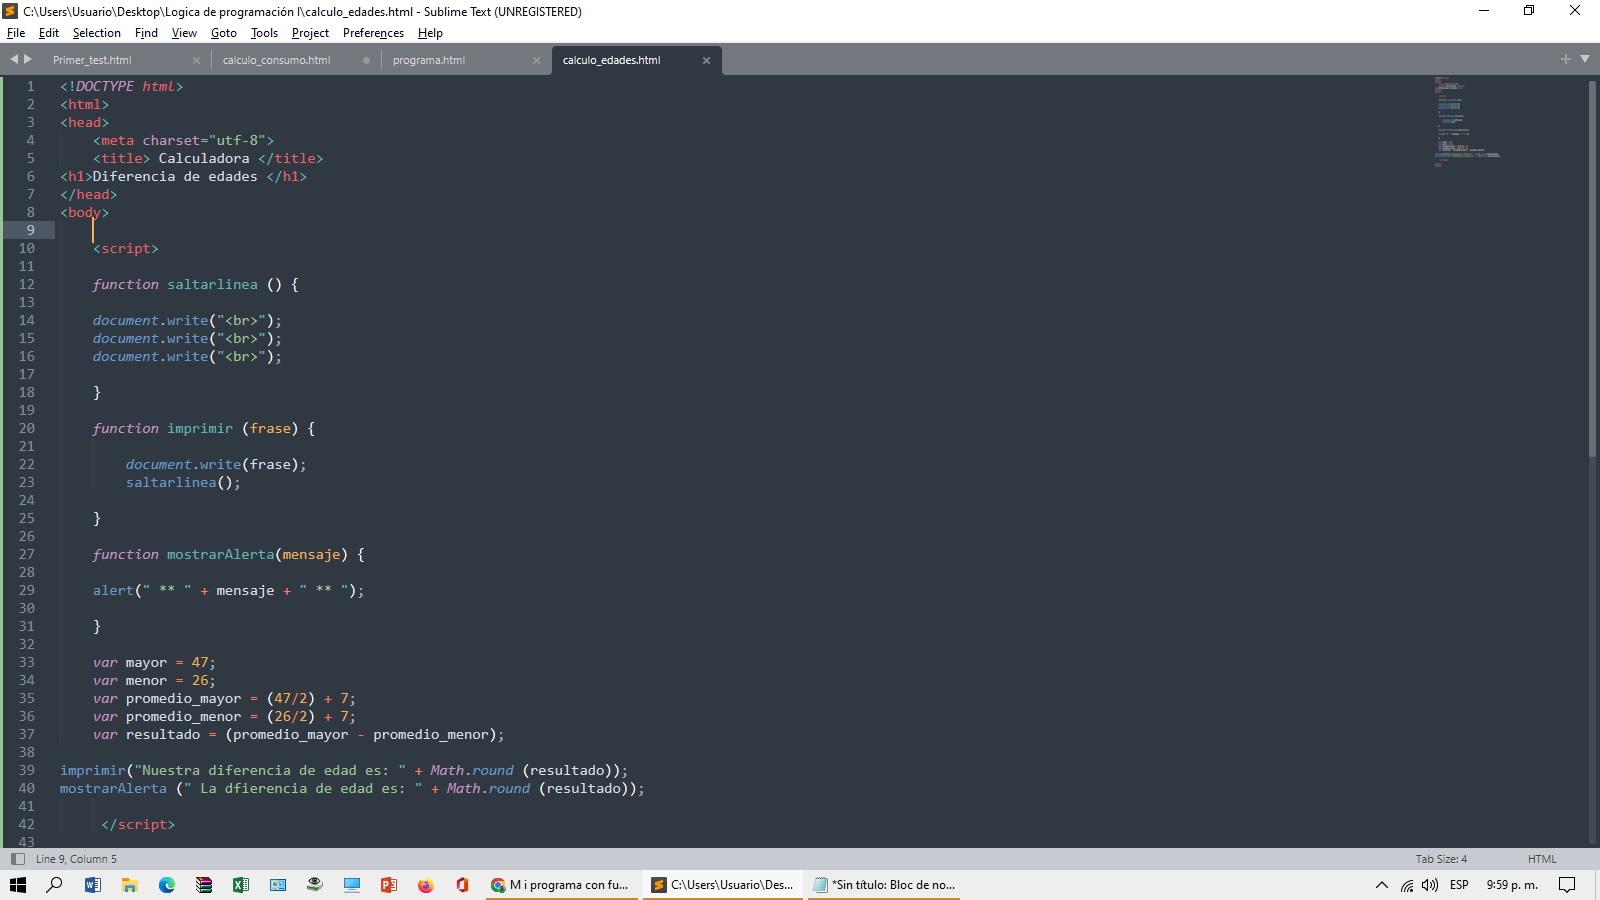This screenshot has width=1600, height=900.
Task: Click the opening script tag on line 10
Action: pyautogui.click(x=126, y=248)
